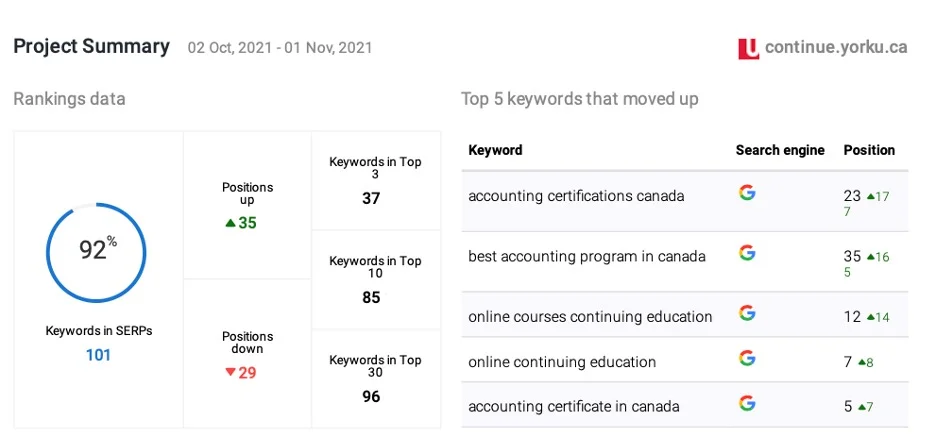Viewport: 936px width, 438px height.
Task: Select the Search engine column header
Action: (x=780, y=150)
